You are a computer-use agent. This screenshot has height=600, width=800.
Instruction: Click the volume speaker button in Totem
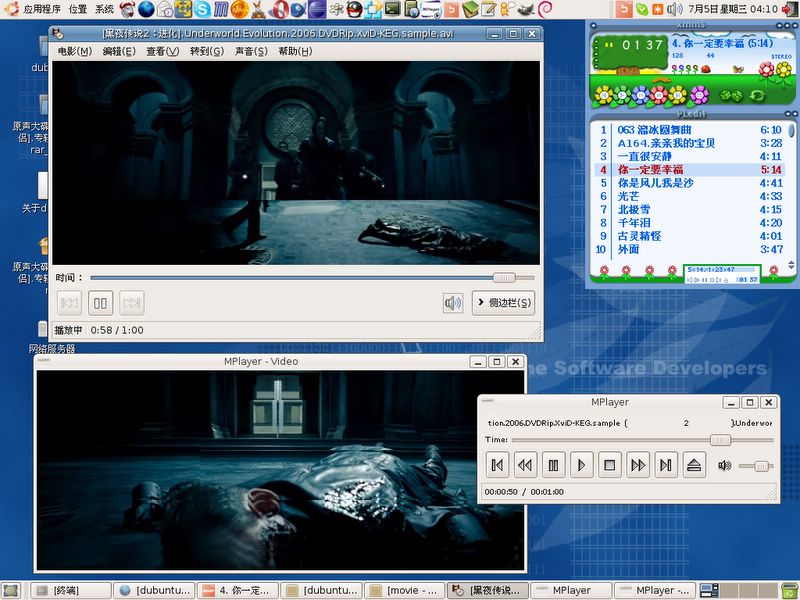(453, 303)
